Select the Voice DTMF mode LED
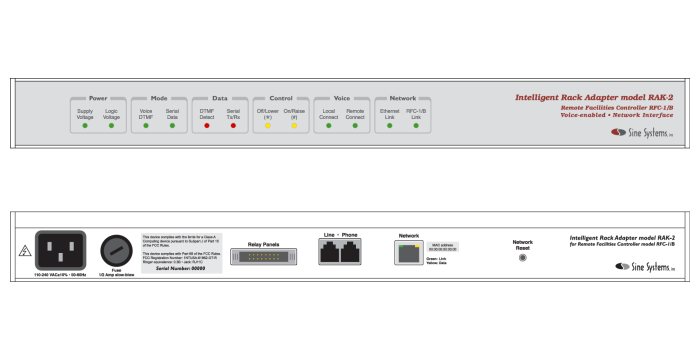Image resolution: width=700 pixels, height=360 pixels. 146,126
